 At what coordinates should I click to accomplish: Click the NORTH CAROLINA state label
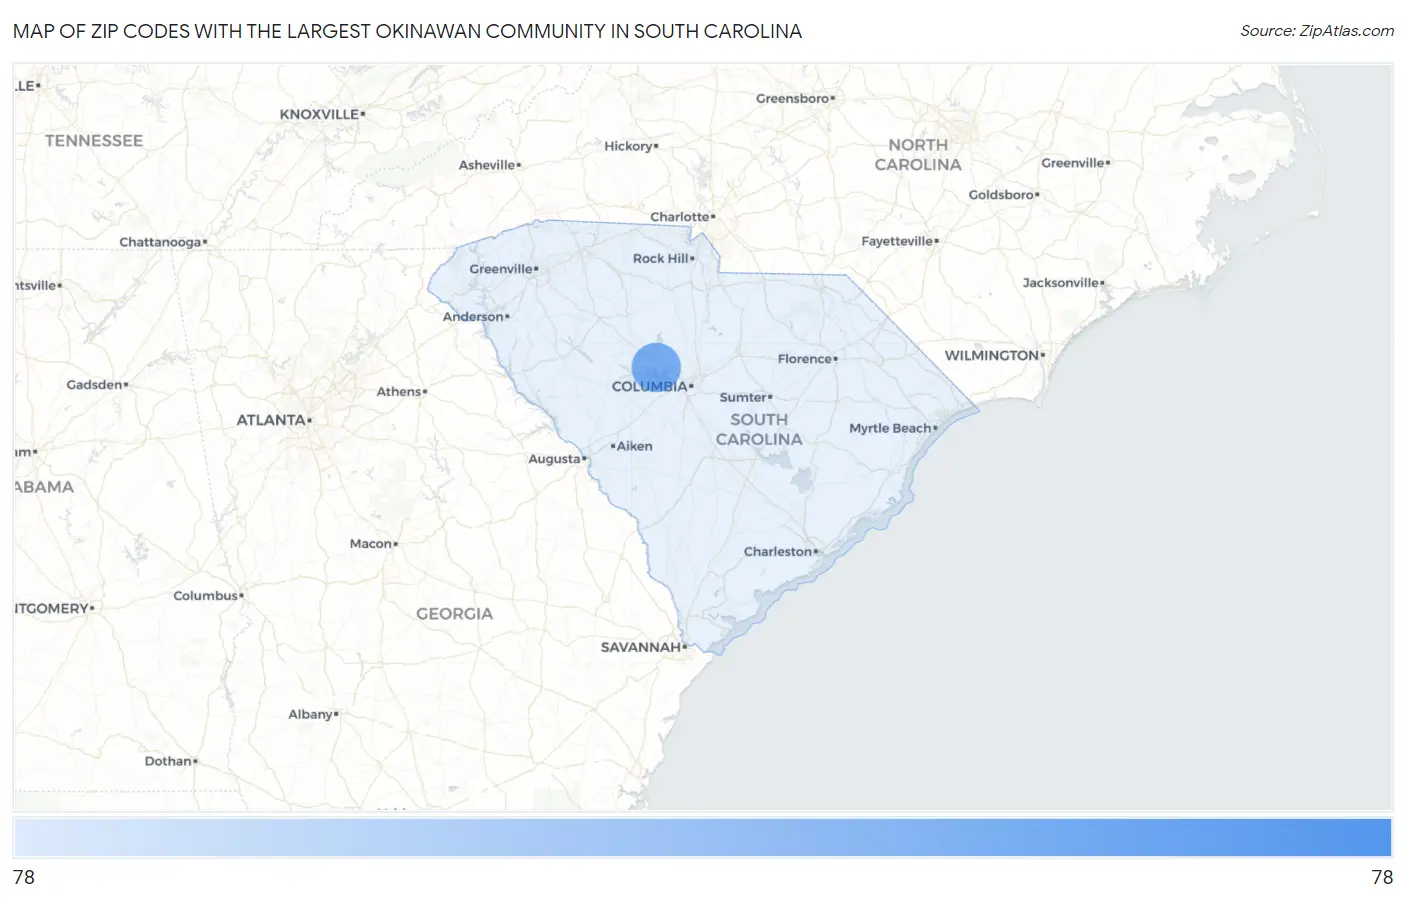(x=918, y=155)
